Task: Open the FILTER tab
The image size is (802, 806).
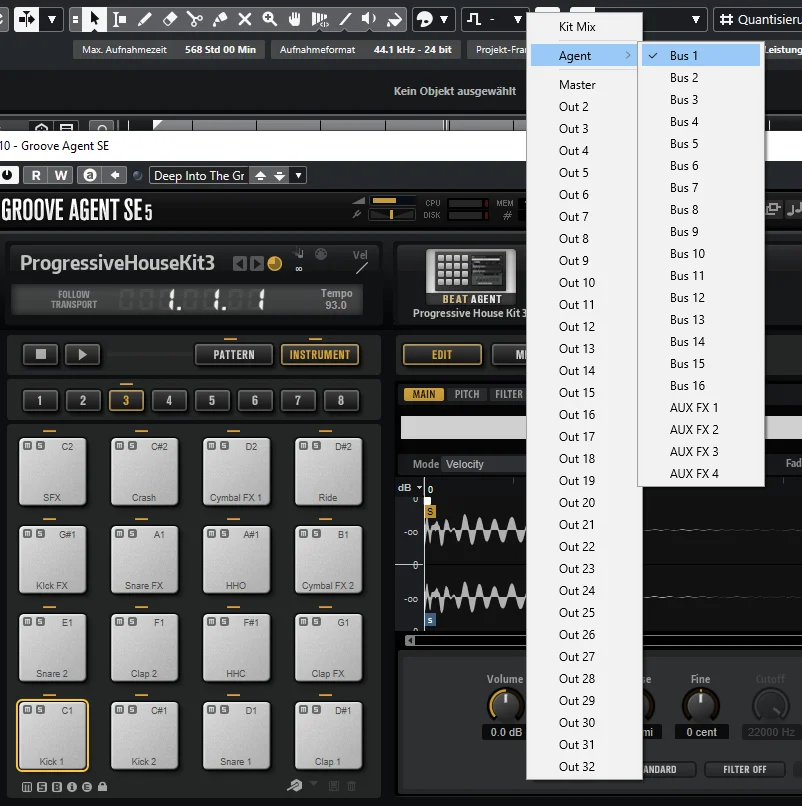Action: [x=509, y=394]
